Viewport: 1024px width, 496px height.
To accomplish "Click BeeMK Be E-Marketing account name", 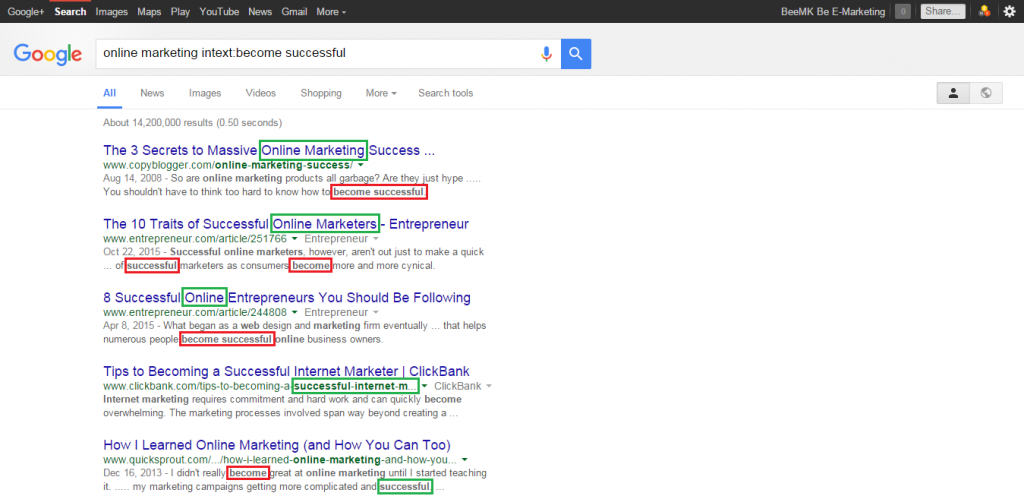I will pyautogui.click(x=833, y=12).
